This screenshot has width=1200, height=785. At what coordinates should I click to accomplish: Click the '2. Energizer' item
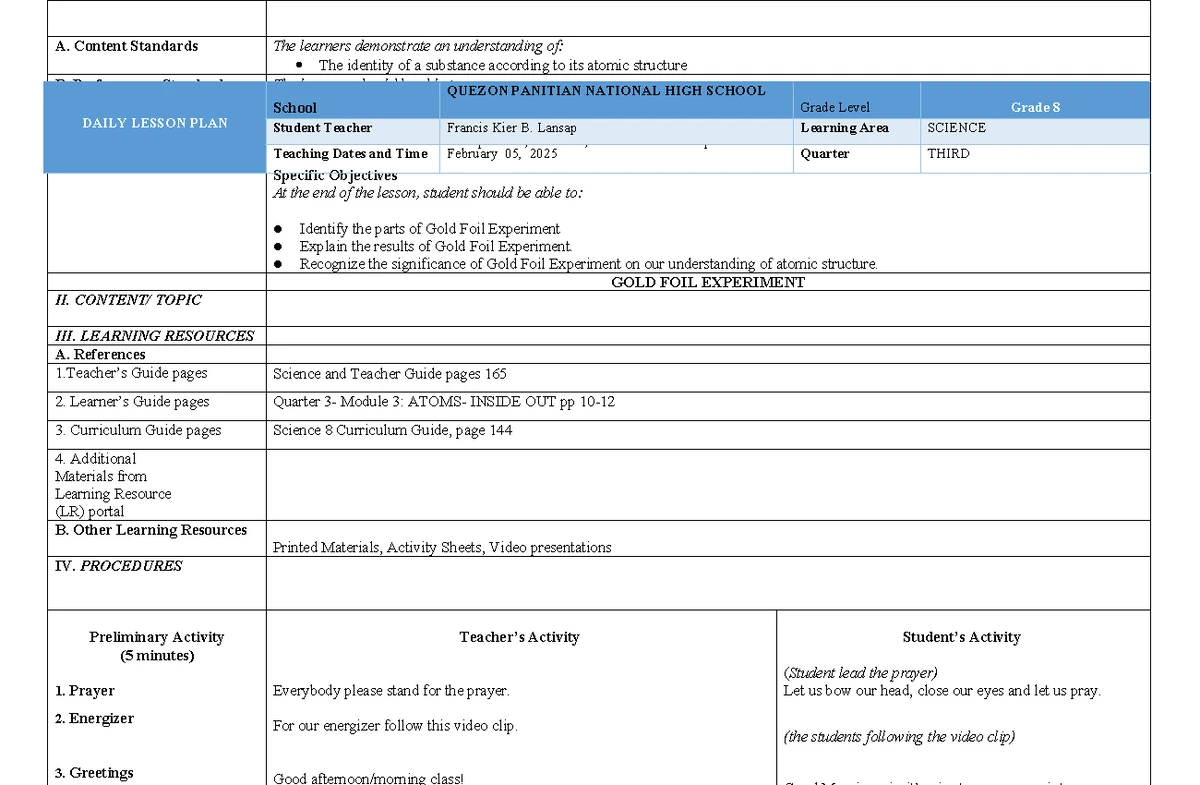coord(94,719)
